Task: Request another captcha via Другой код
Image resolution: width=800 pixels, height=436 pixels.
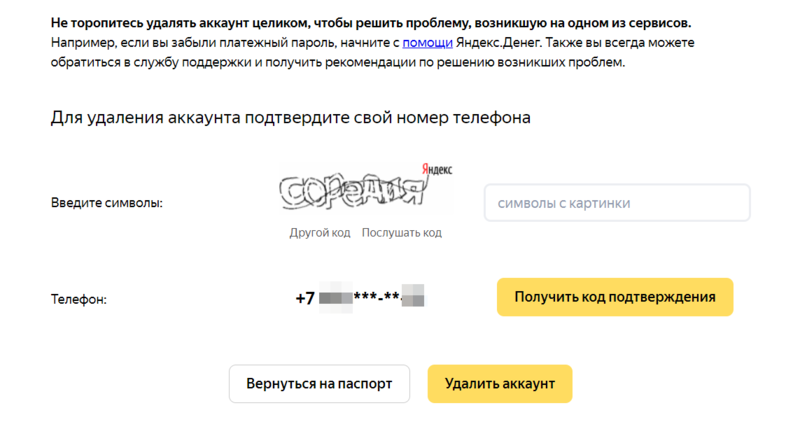Action: click(320, 233)
